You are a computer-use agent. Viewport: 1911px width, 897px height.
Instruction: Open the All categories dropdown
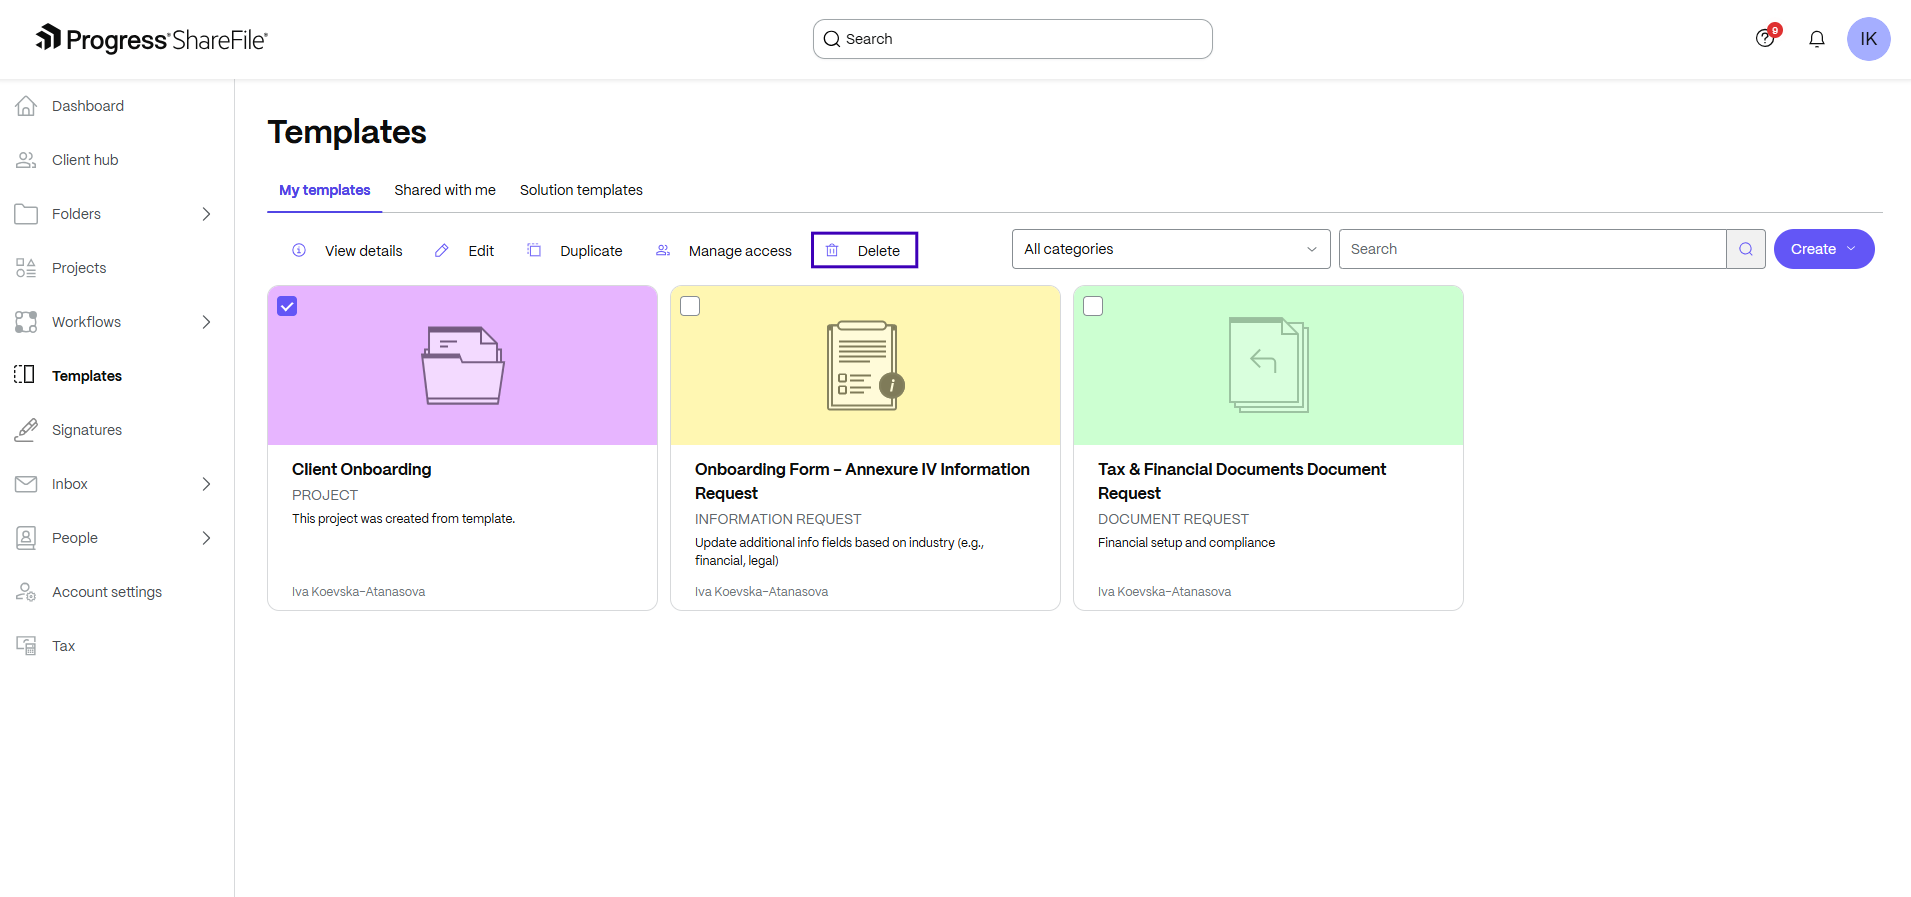pos(1171,249)
